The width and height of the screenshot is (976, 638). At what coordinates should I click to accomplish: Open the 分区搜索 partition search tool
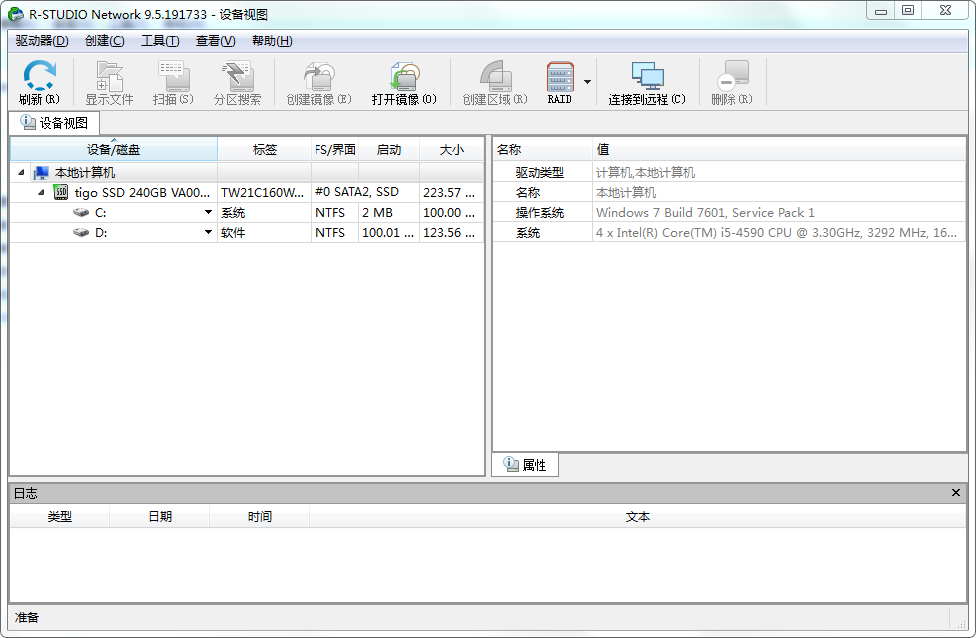(237, 80)
